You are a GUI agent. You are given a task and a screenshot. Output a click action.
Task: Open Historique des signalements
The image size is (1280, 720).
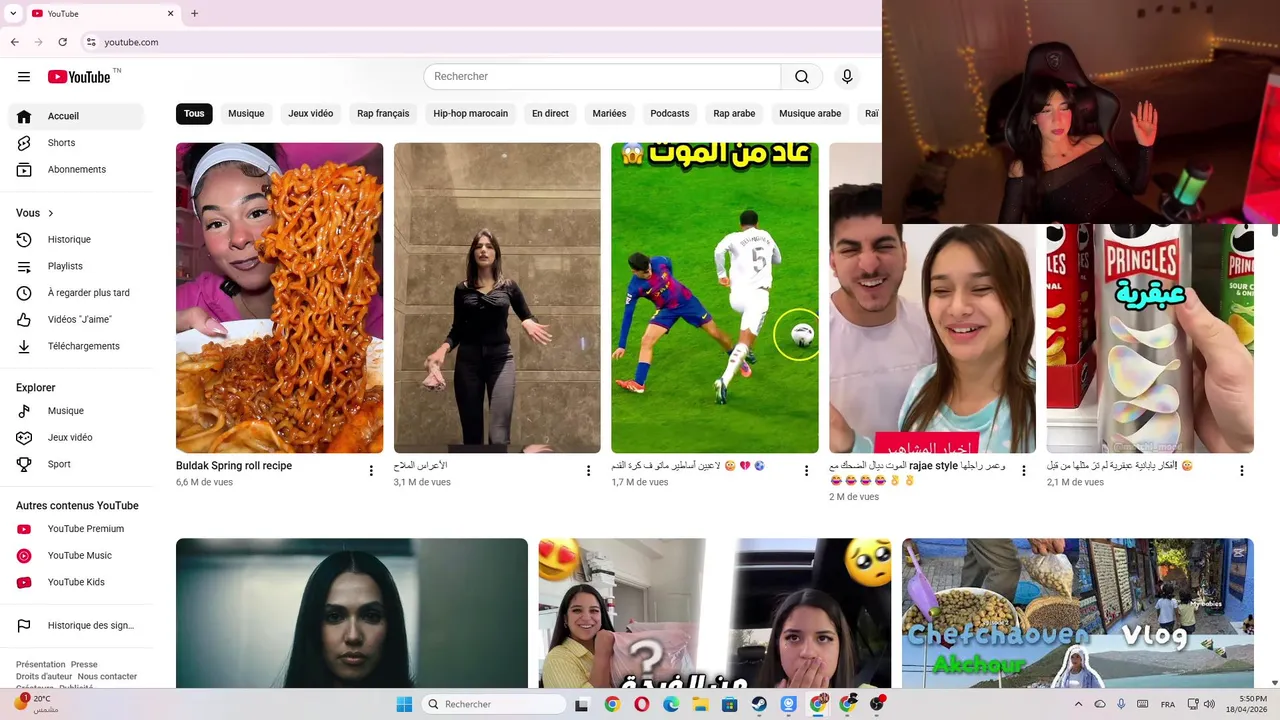coord(76,626)
